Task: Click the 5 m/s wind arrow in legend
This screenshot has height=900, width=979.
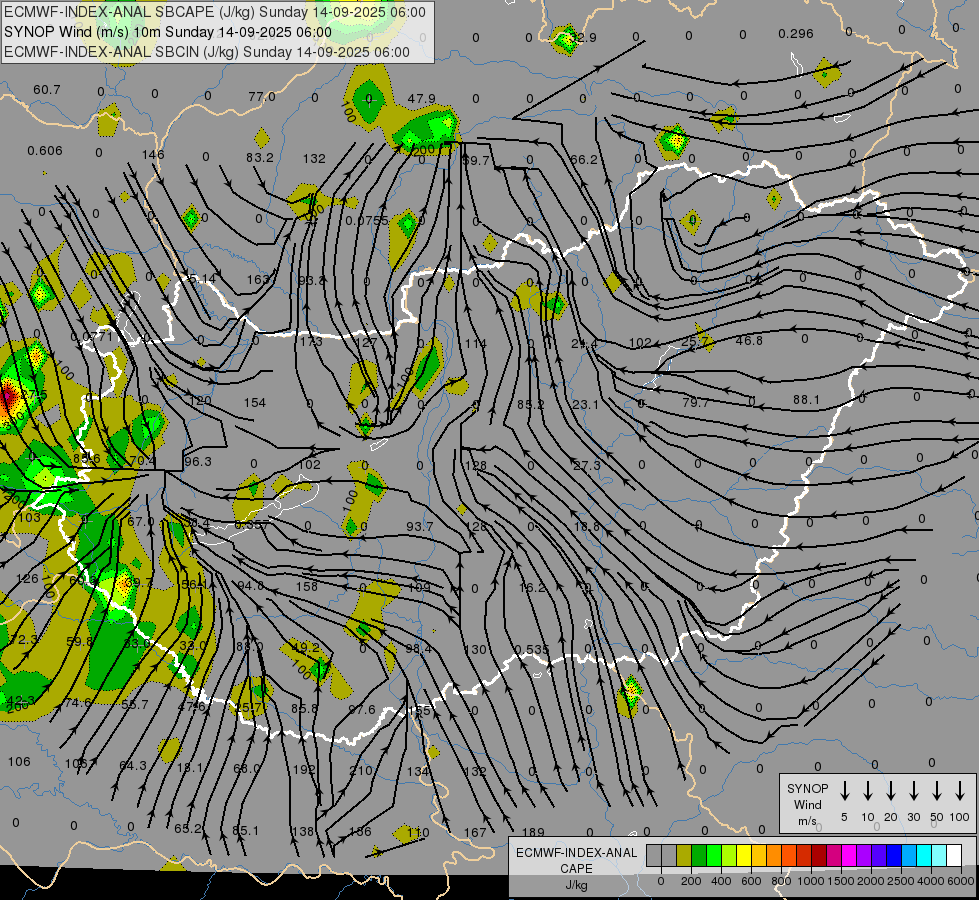Action: pos(845,791)
